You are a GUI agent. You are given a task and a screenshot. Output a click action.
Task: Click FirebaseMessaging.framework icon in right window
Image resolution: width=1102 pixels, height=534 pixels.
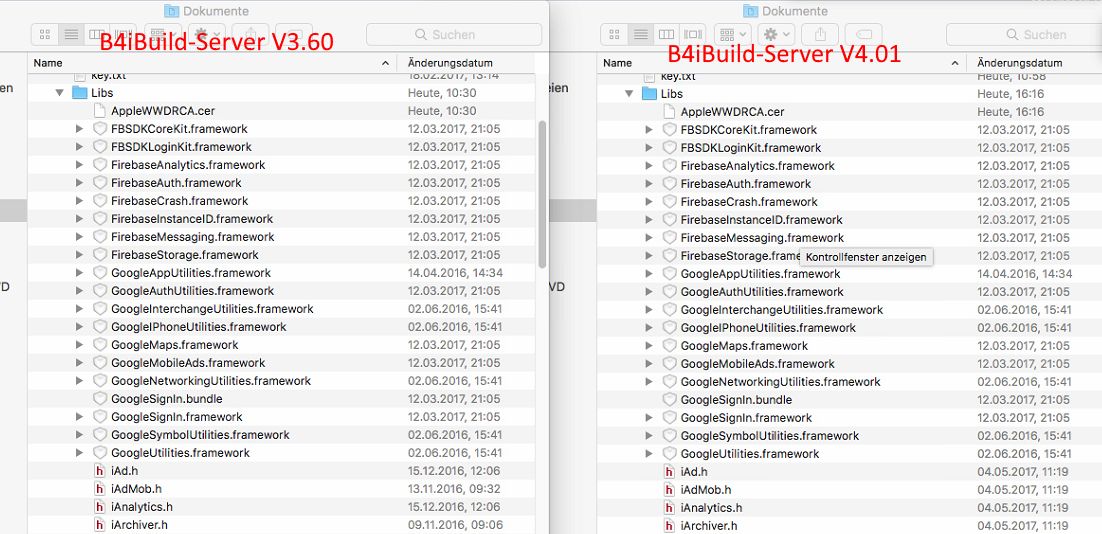[669, 237]
